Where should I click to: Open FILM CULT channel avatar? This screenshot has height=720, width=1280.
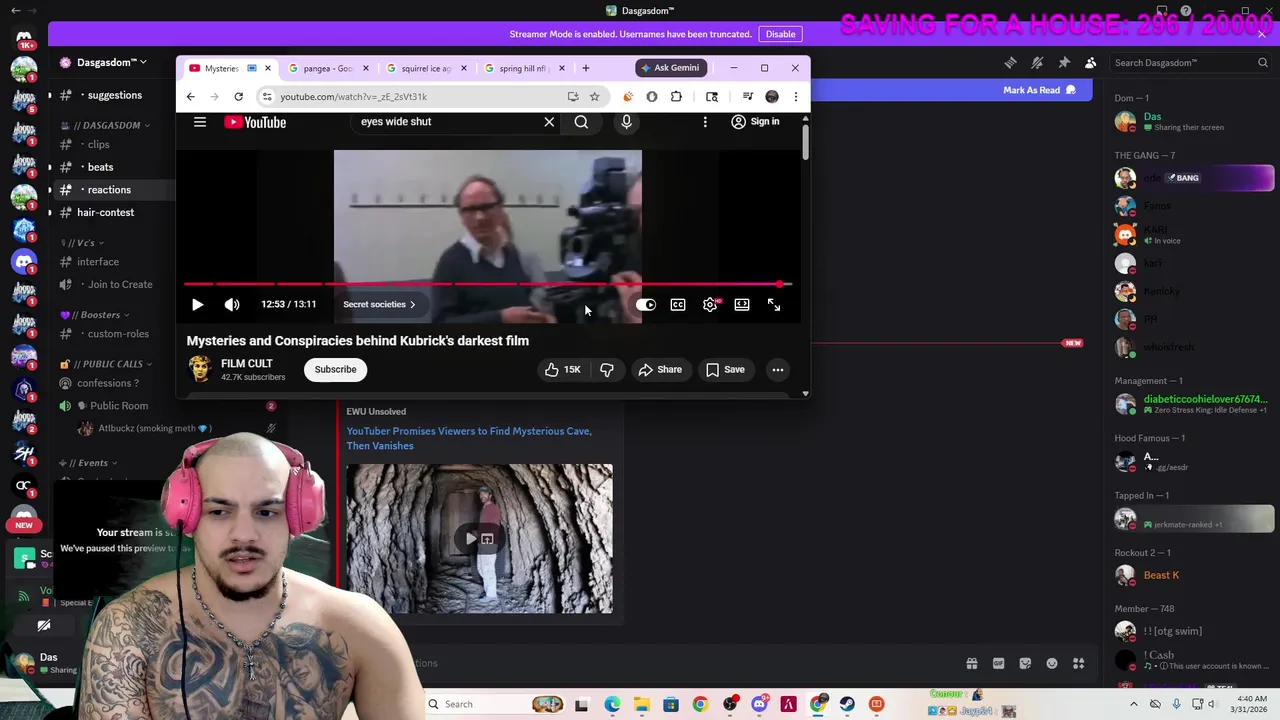200,369
